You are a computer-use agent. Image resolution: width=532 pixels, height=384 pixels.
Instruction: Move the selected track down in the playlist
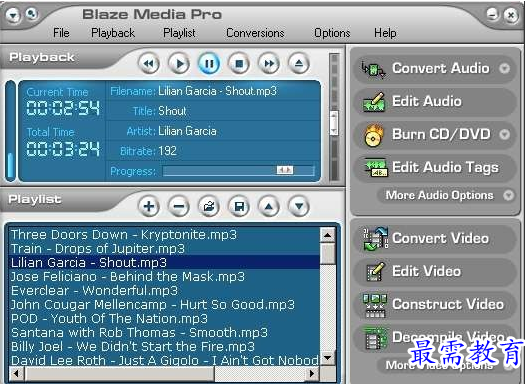click(x=299, y=206)
